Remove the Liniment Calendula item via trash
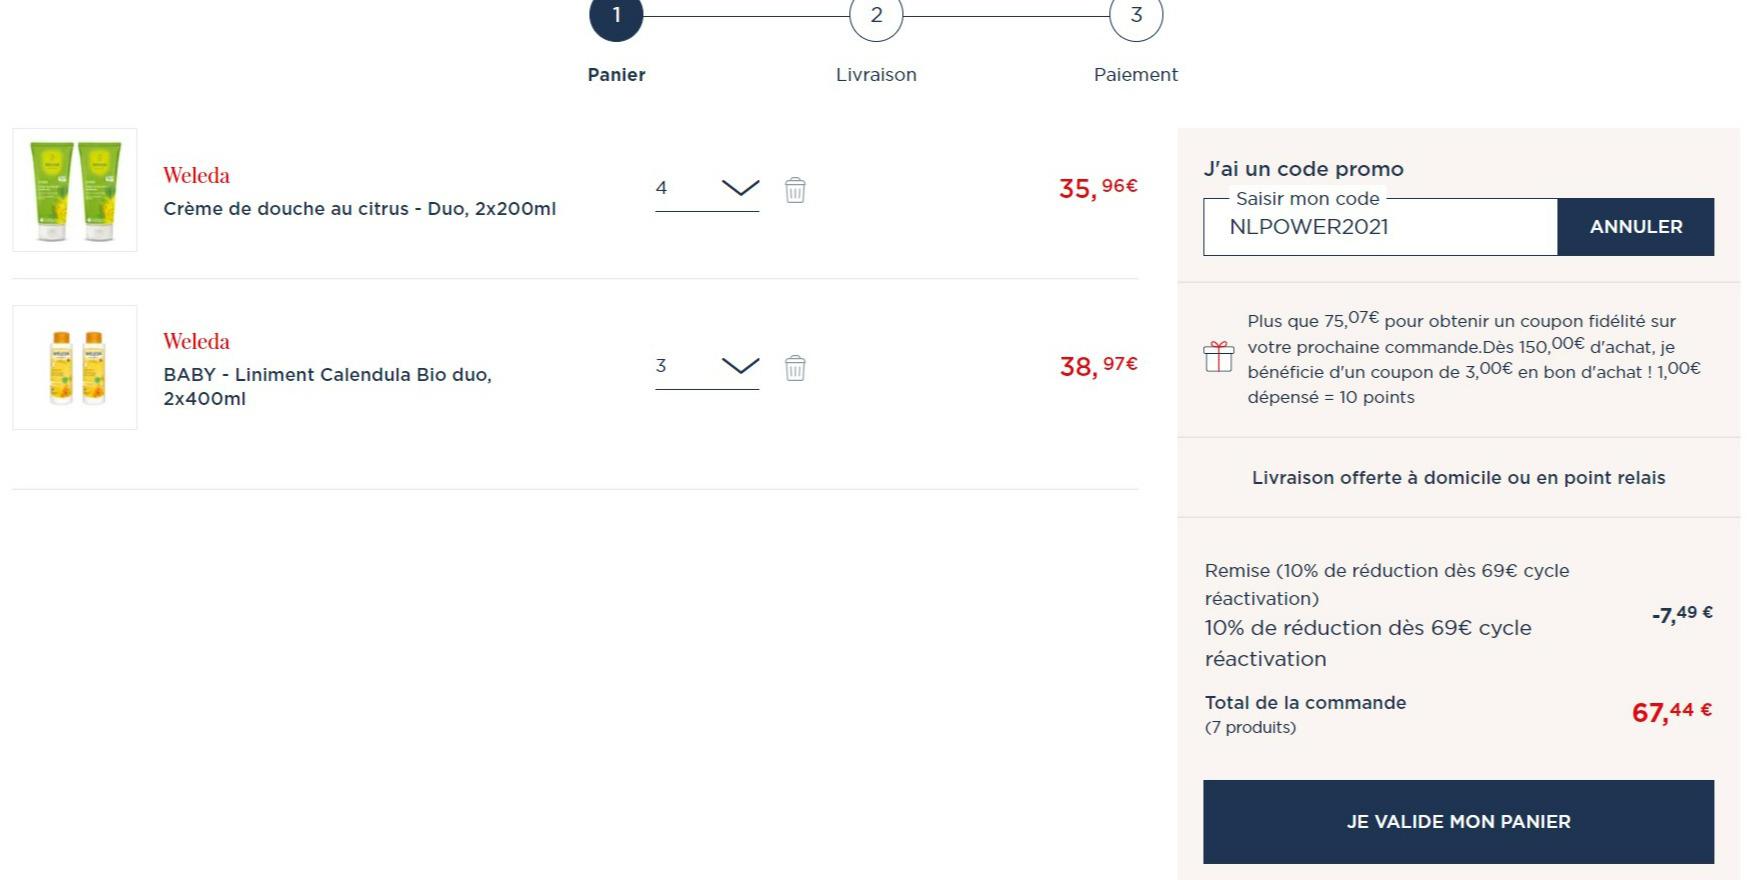1753x880 pixels. [x=795, y=368]
